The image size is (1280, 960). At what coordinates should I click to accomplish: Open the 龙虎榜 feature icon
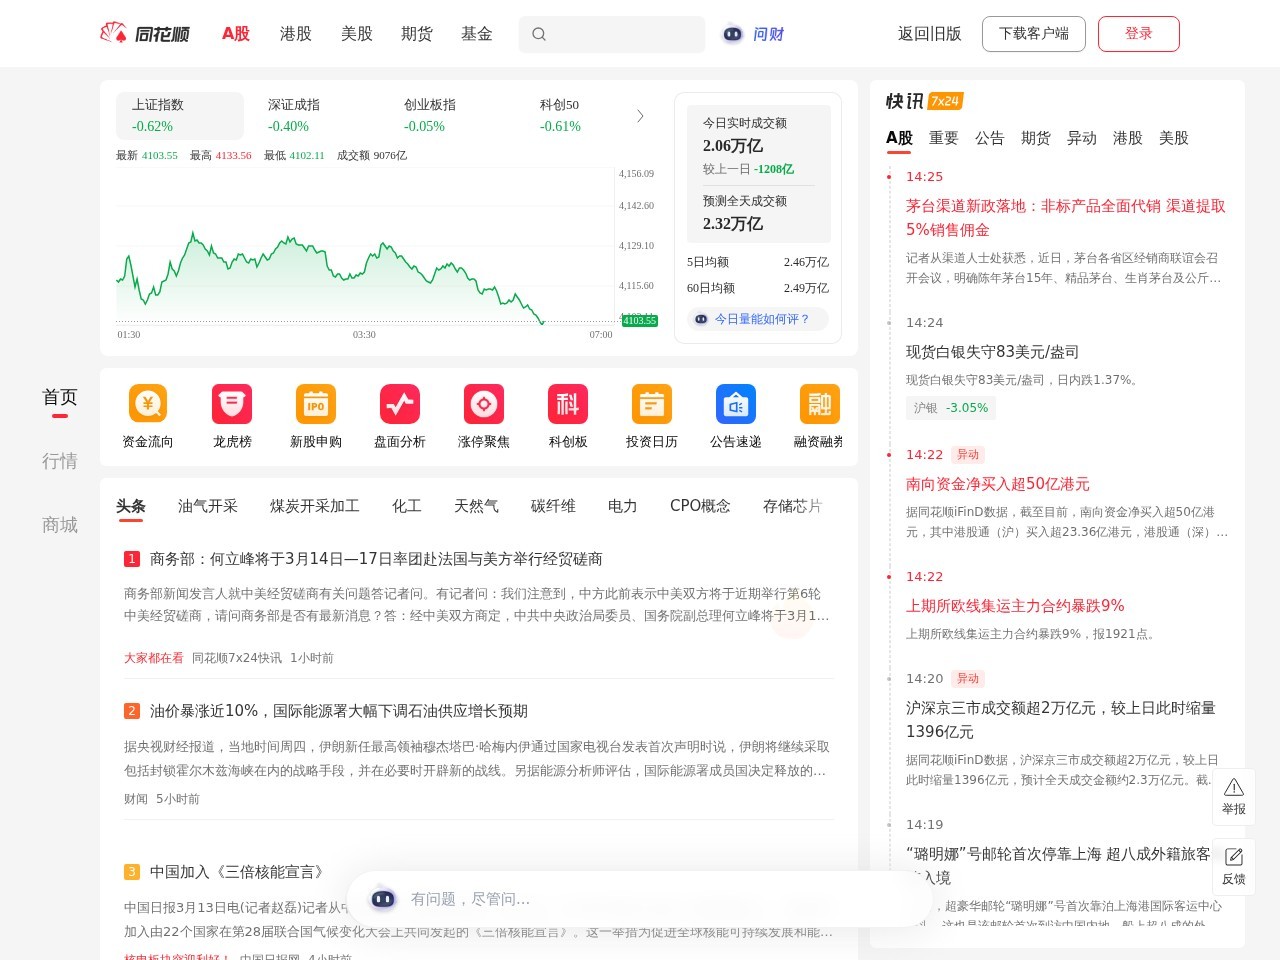(x=231, y=415)
